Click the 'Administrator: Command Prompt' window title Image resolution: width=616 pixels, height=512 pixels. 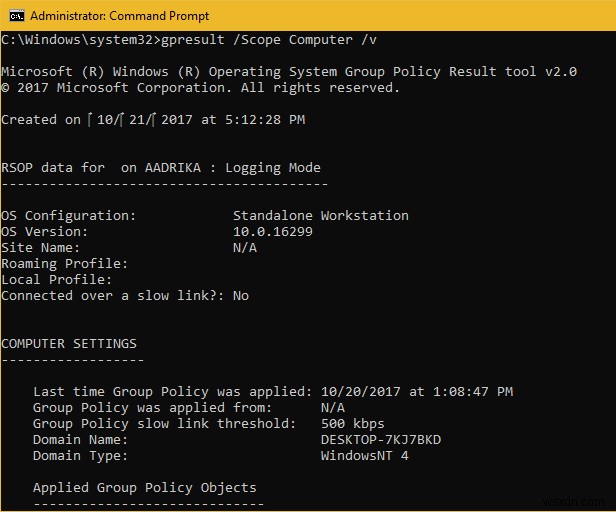coord(119,16)
